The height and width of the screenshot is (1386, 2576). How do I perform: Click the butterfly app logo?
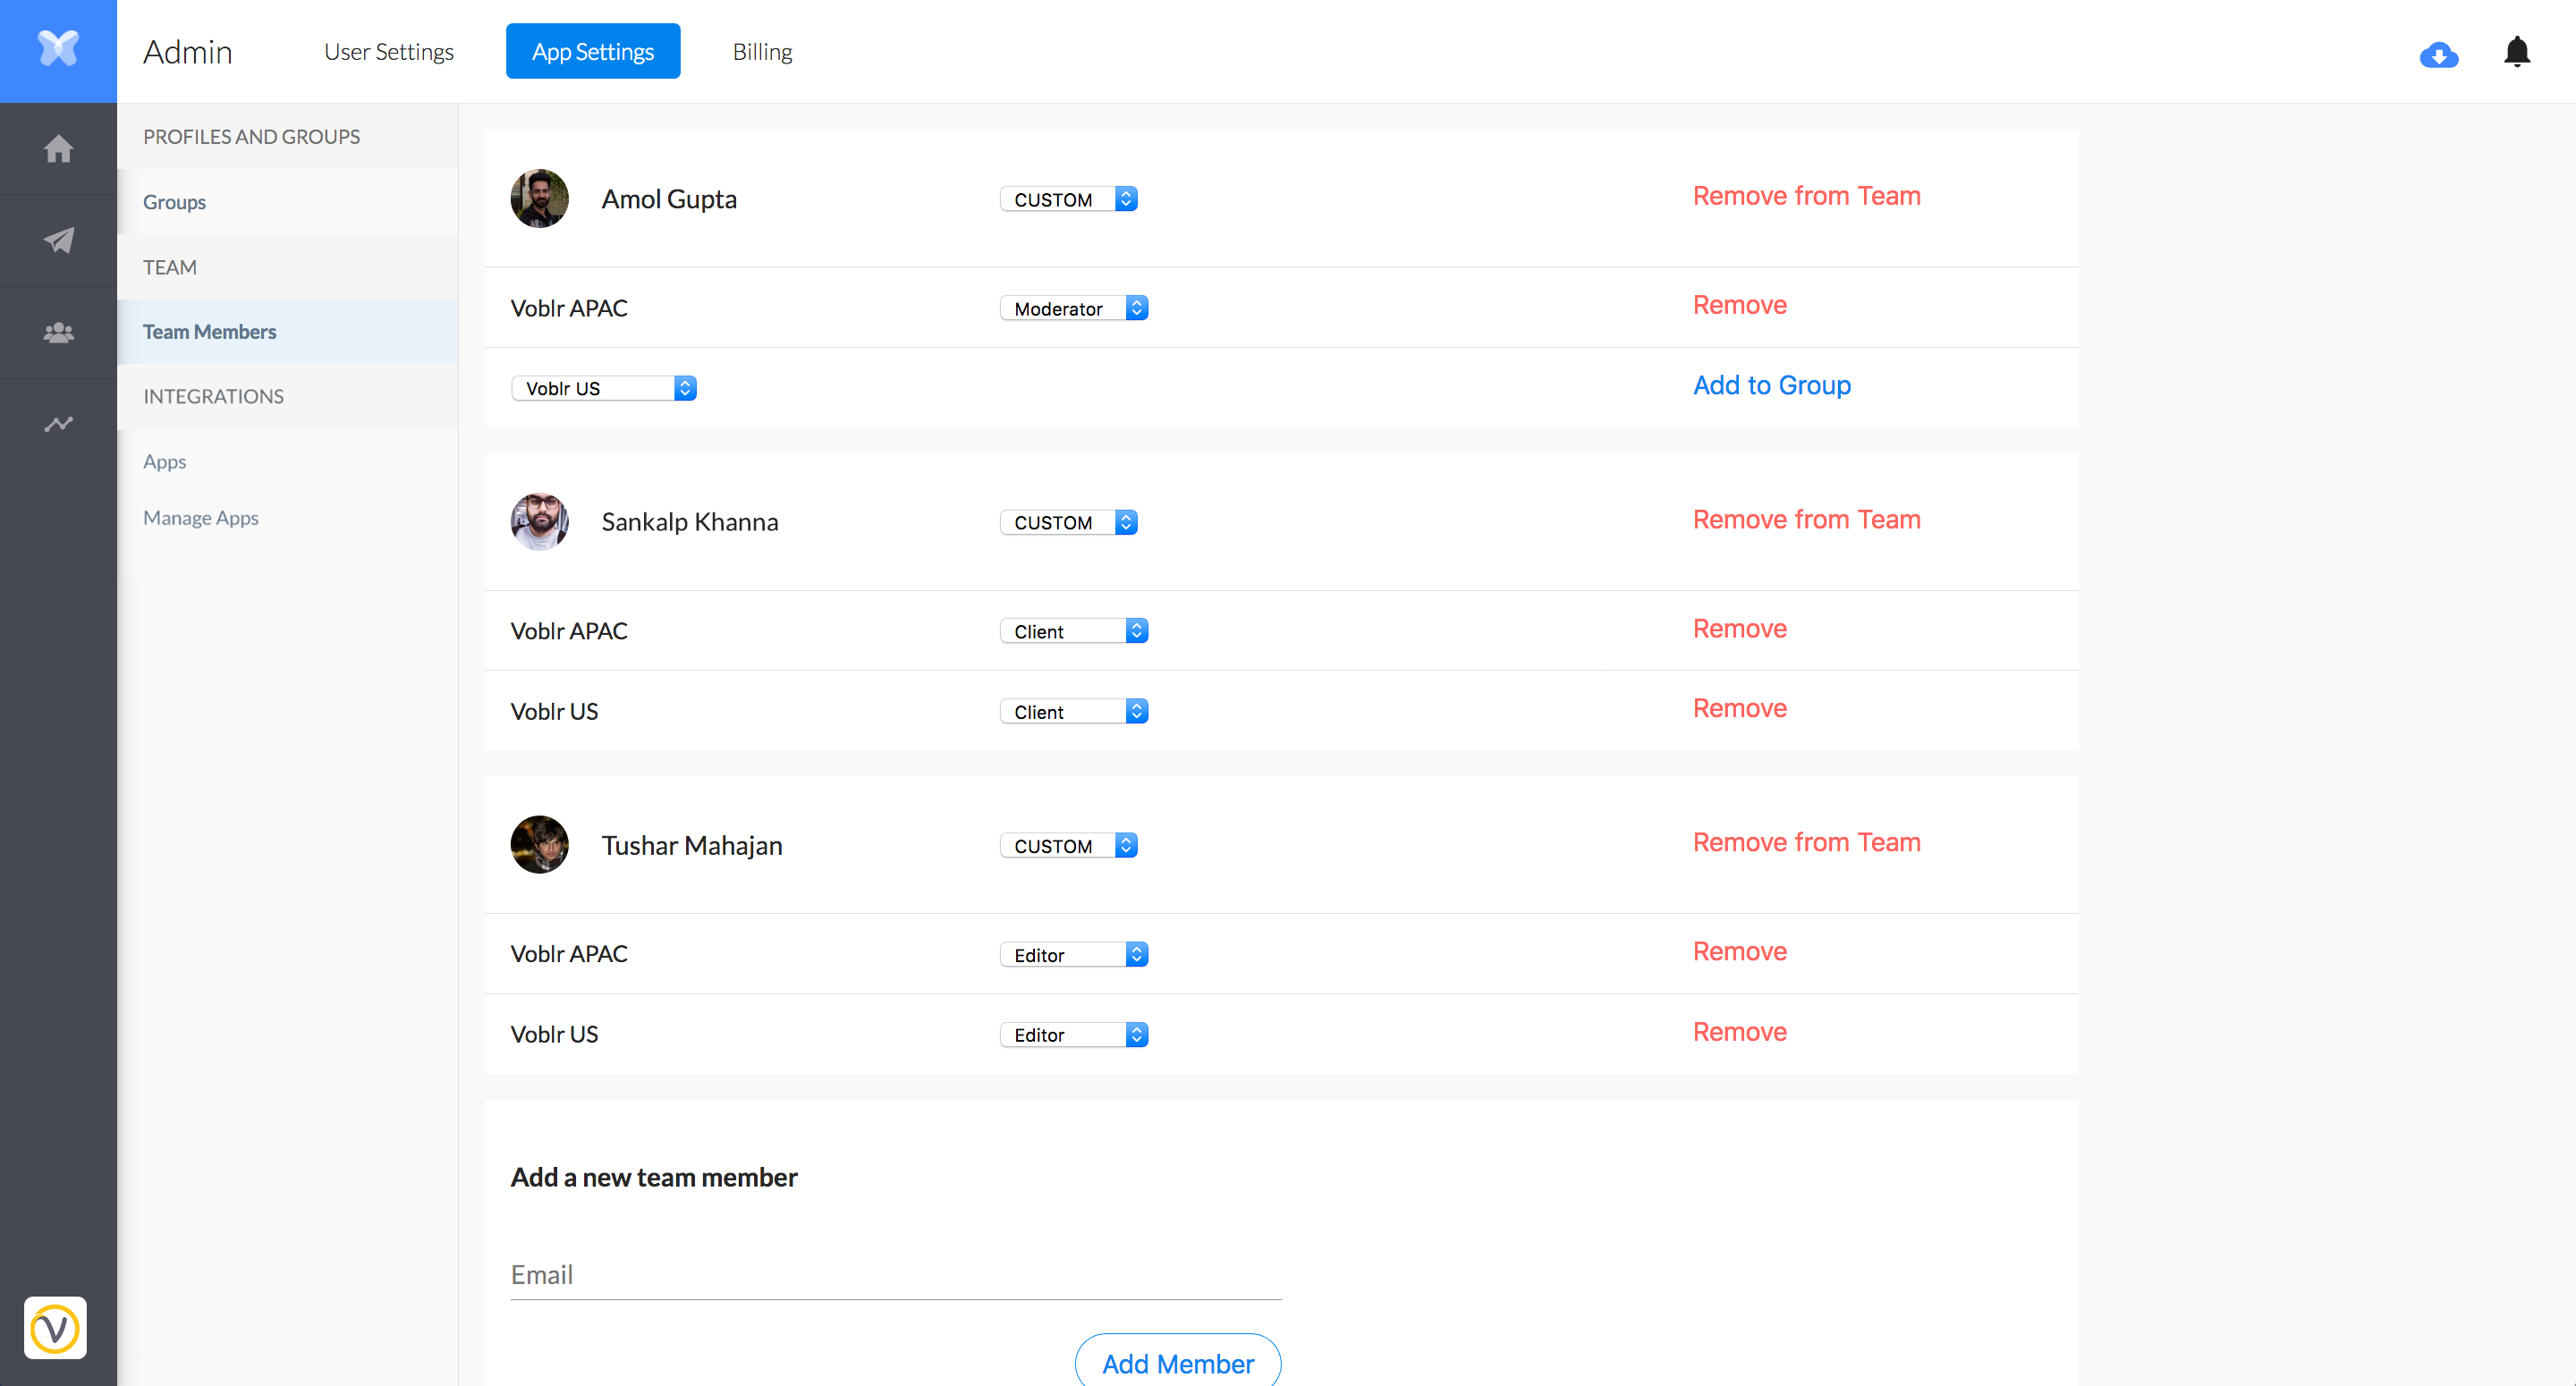point(58,48)
